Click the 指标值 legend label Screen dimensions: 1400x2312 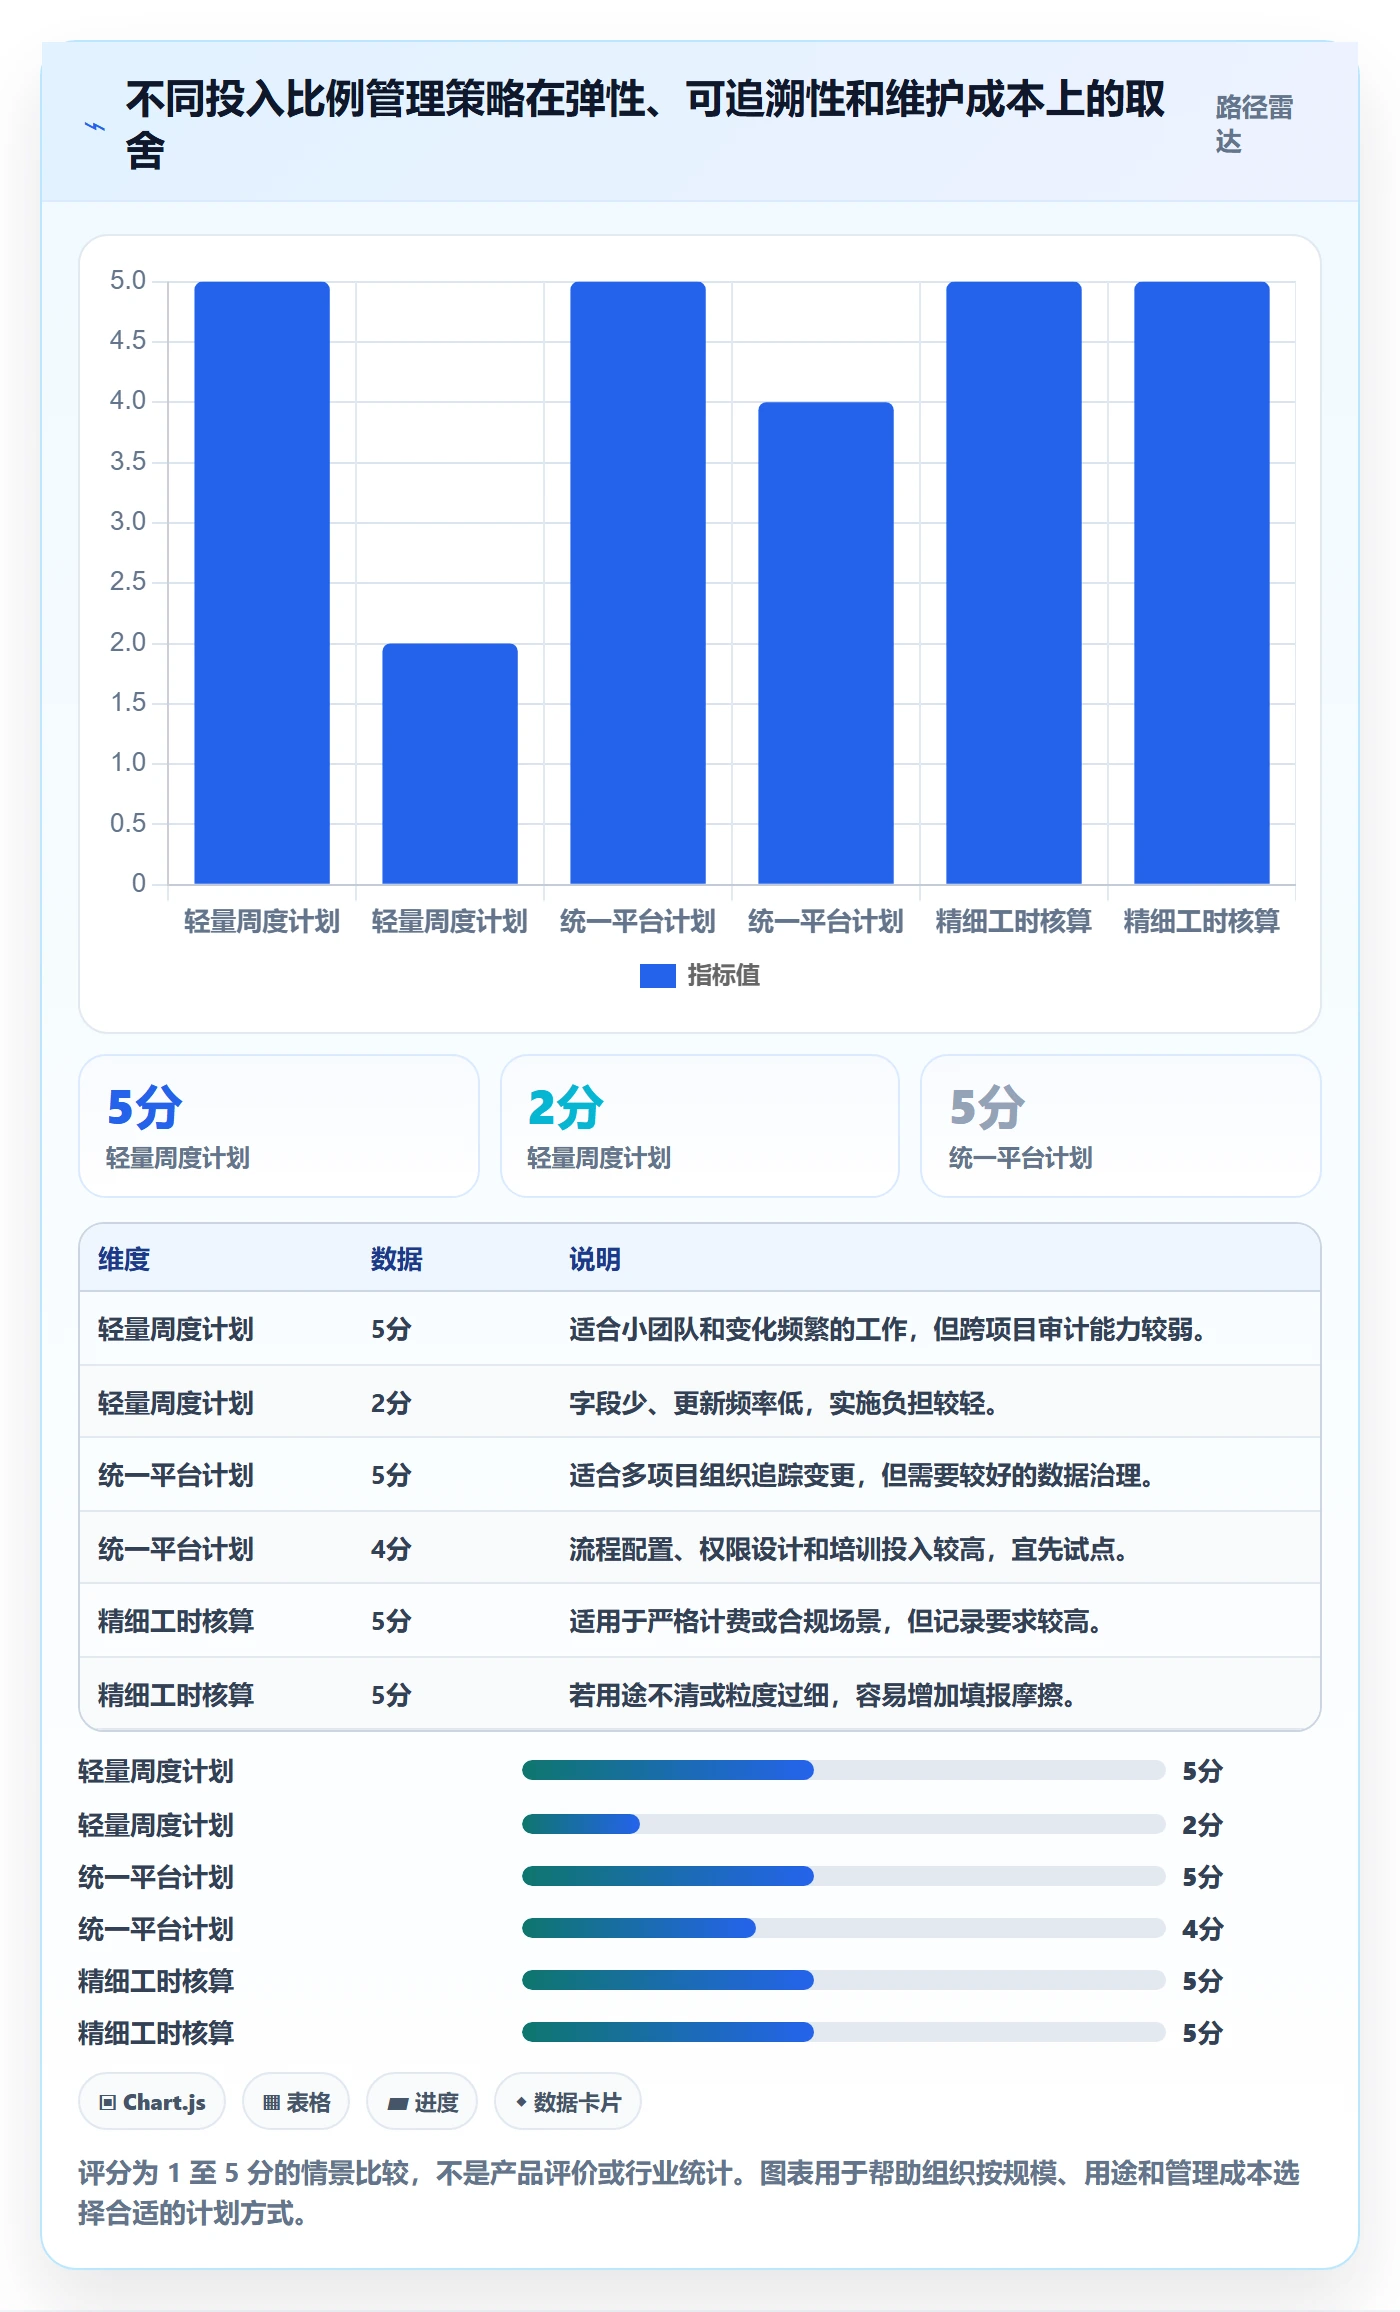pos(724,976)
